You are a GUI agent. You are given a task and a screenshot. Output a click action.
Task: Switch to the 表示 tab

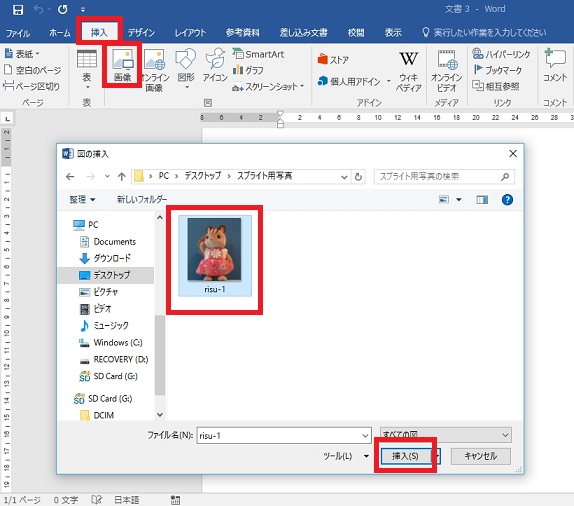(x=393, y=33)
